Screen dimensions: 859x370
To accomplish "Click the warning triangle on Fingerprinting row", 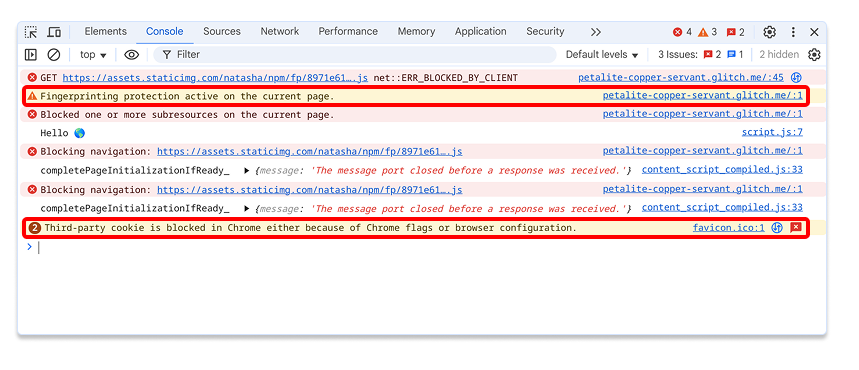I will tap(32, 96).
